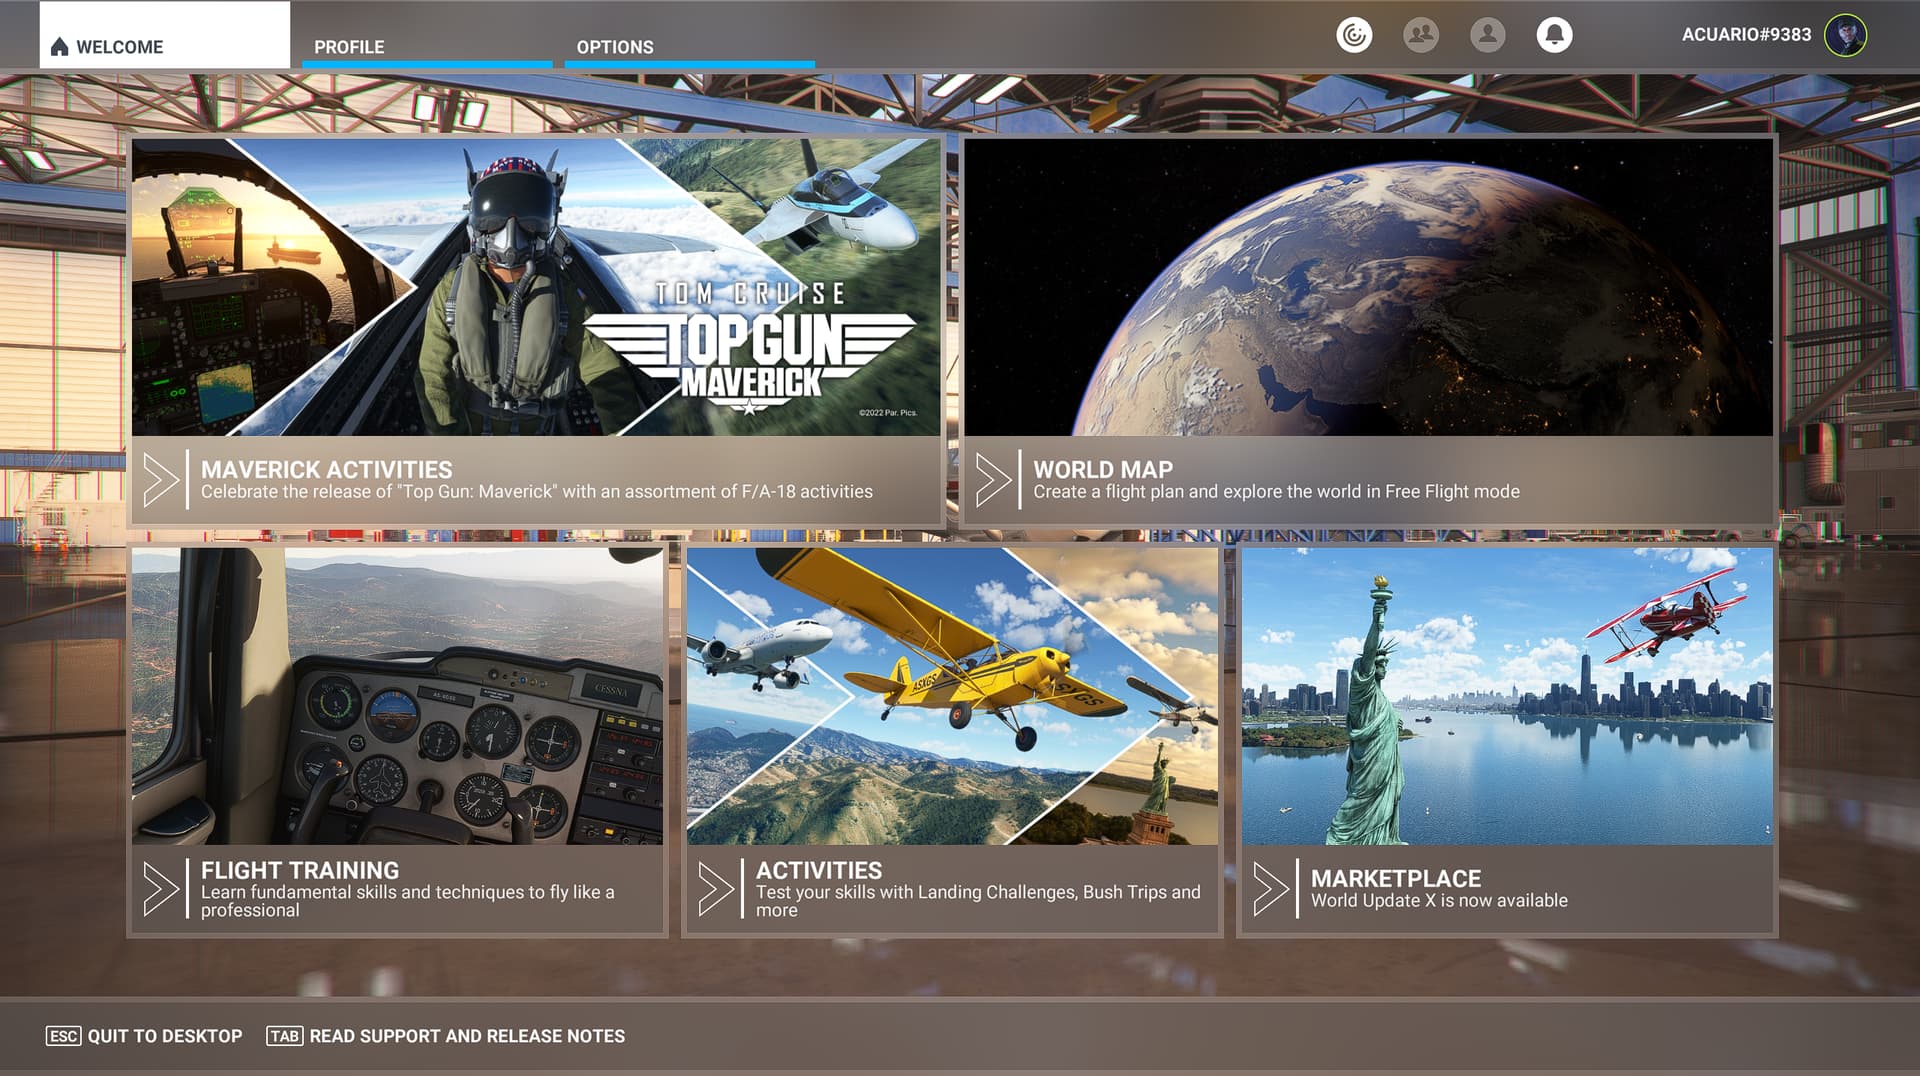Click 'Celebrate the release' description text
The width and height of the screenshot is (1920, 1076).
(537, 491)
